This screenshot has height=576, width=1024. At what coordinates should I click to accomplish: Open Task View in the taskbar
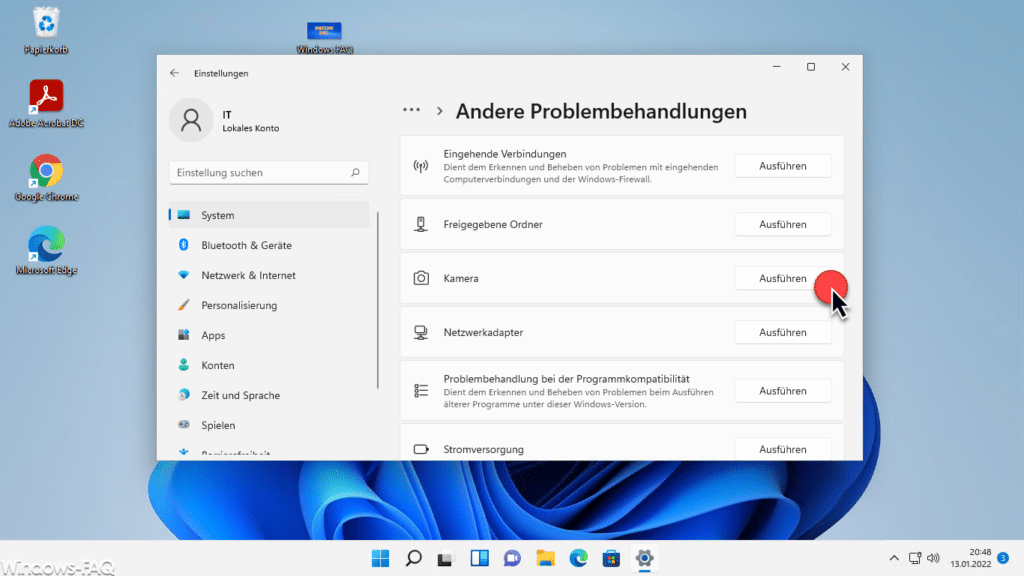[445, 558]
